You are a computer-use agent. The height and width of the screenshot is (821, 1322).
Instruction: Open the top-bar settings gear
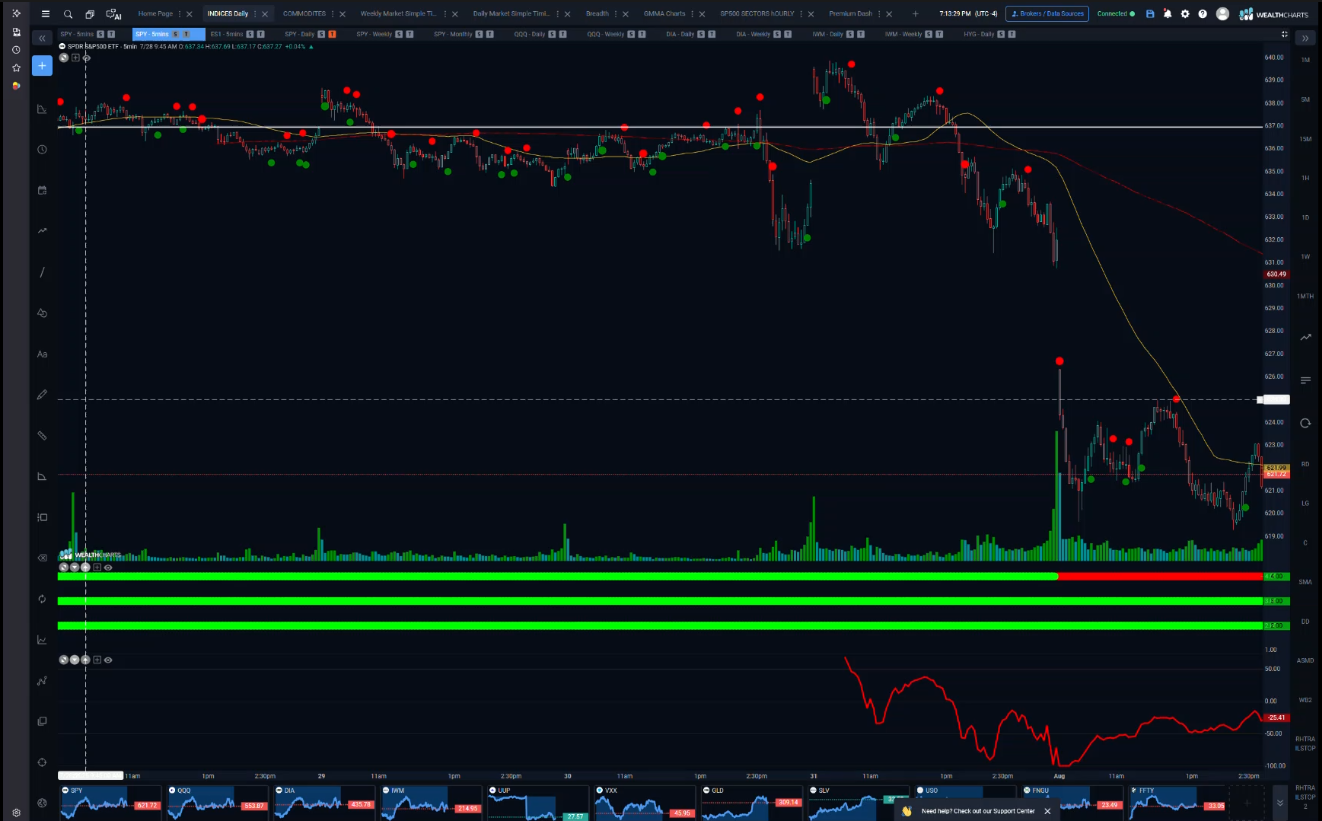click(1185, 14)
